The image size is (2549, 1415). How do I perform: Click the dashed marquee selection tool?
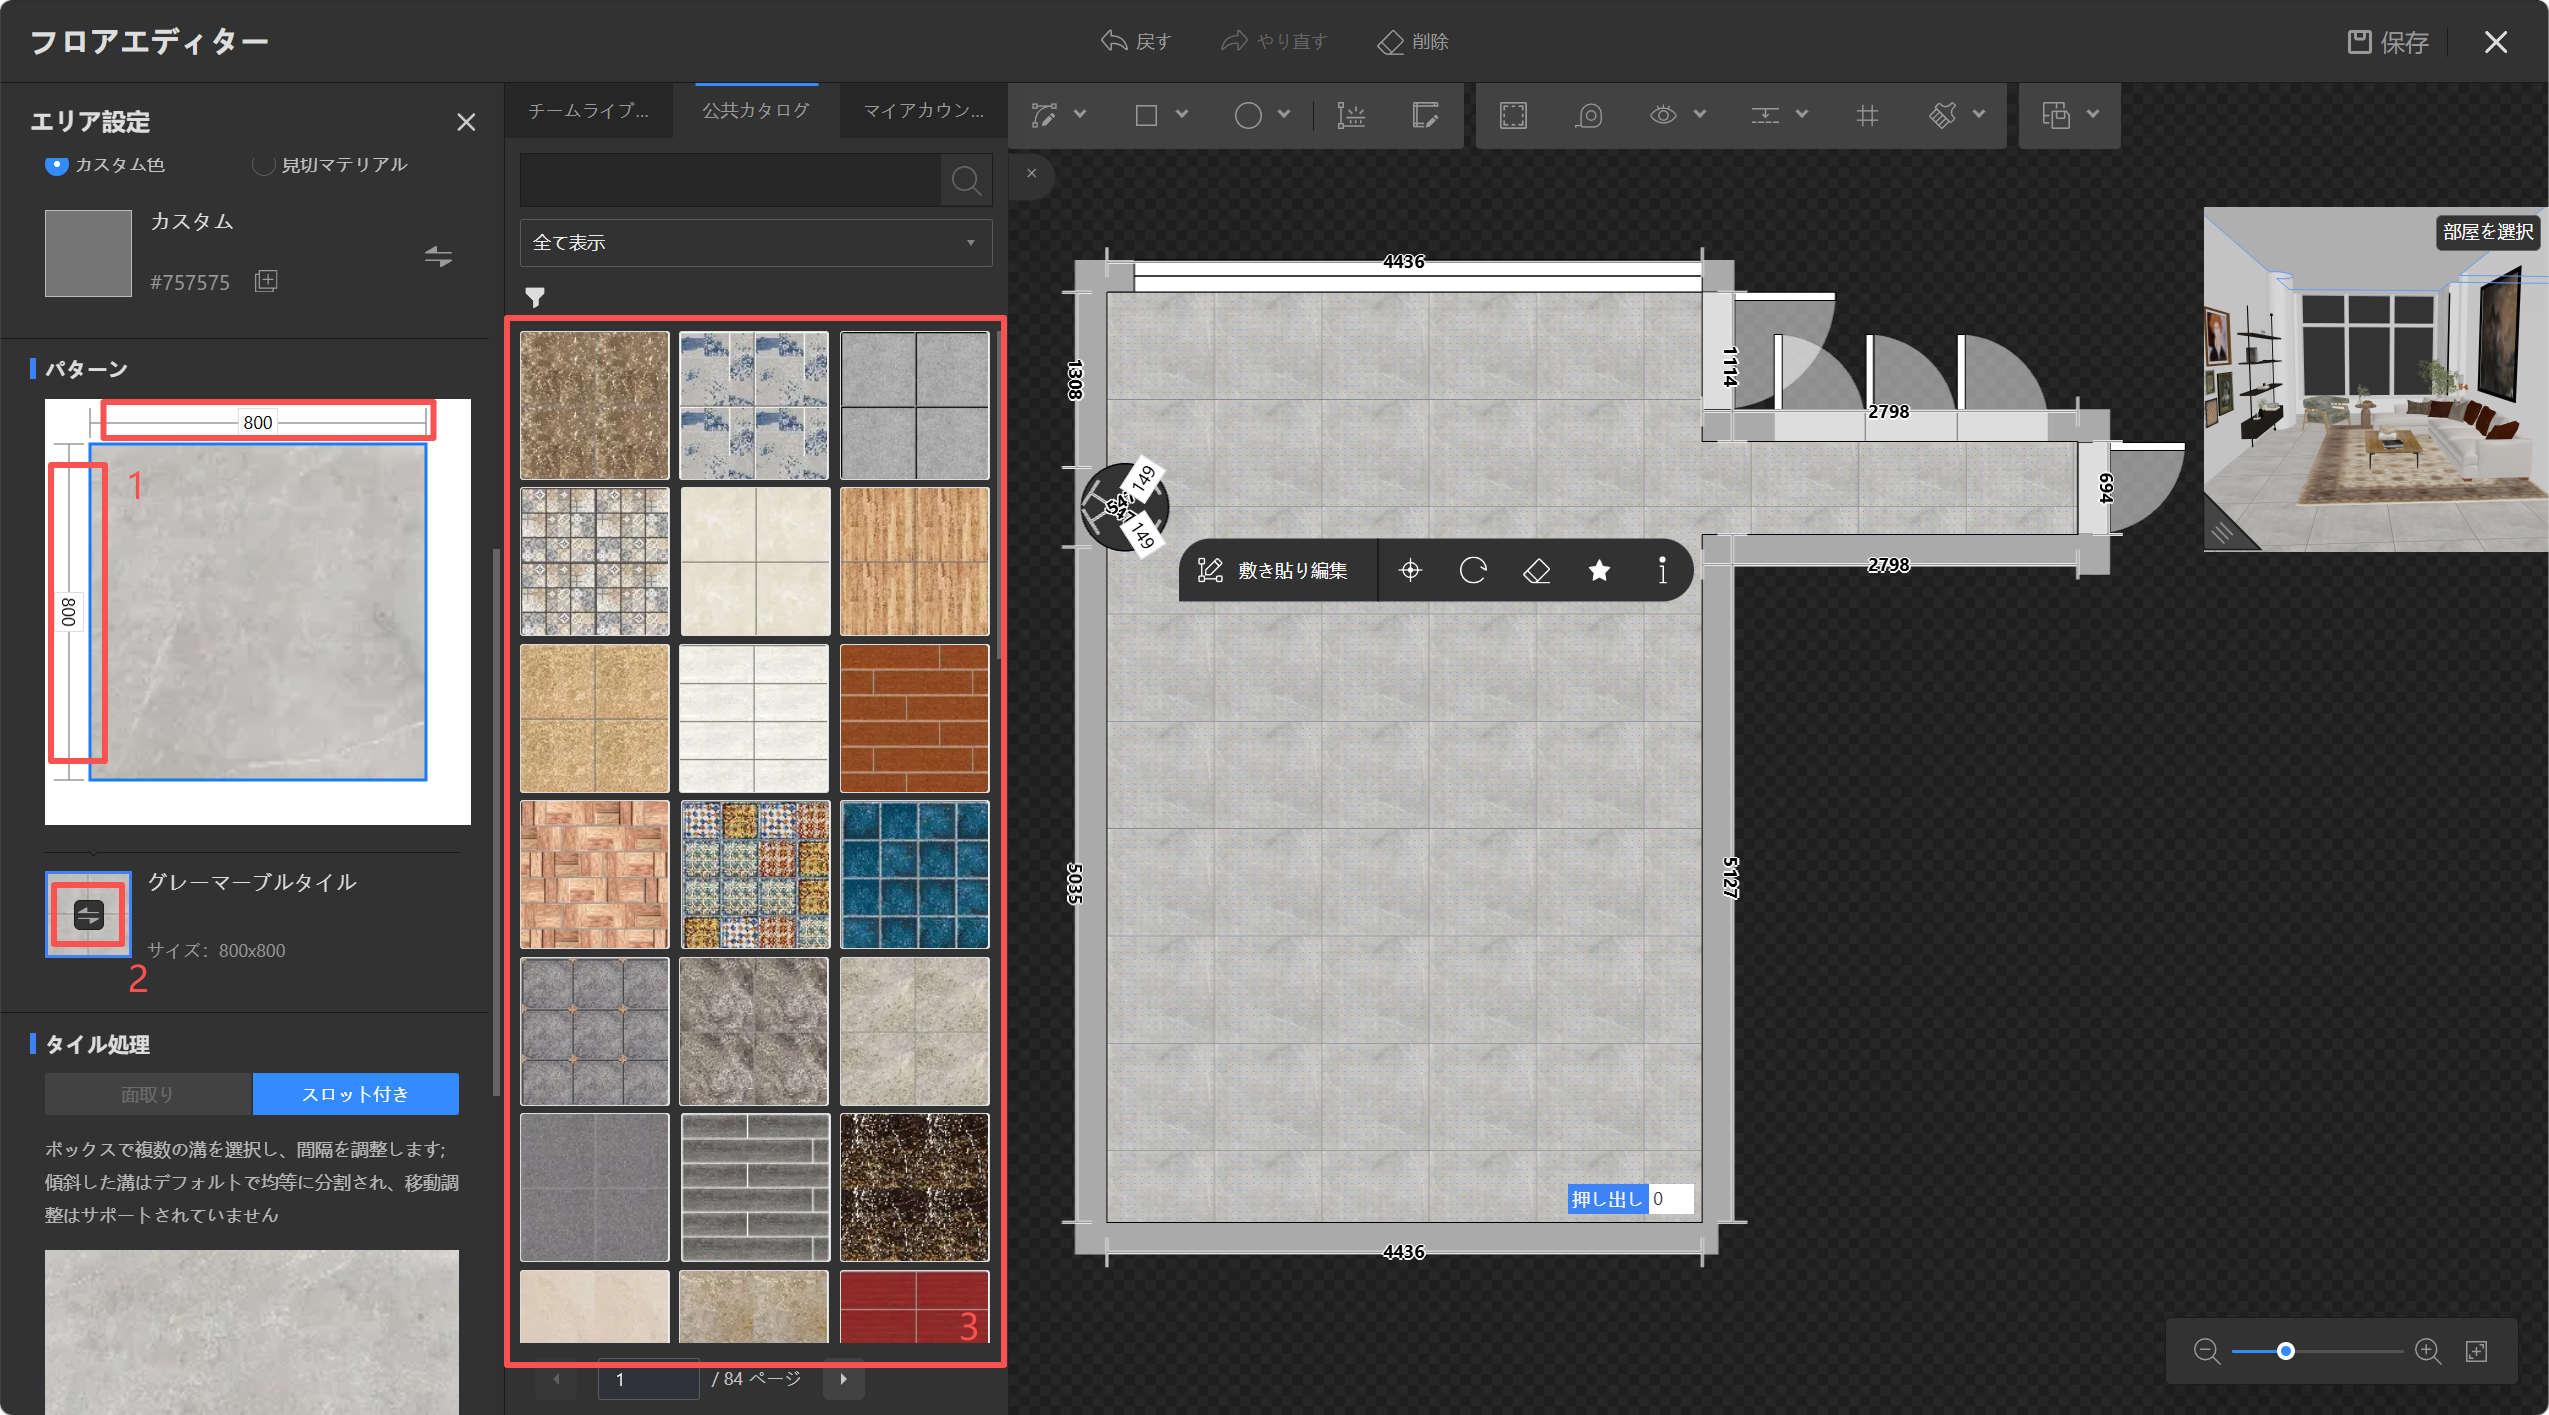click(1513, 115)
